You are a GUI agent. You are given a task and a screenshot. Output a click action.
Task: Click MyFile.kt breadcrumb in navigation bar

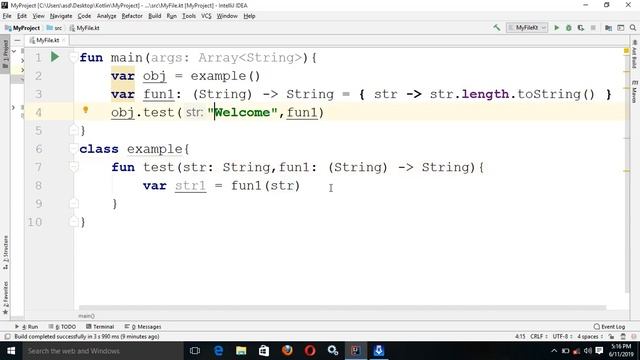click(x=84, y=28)
